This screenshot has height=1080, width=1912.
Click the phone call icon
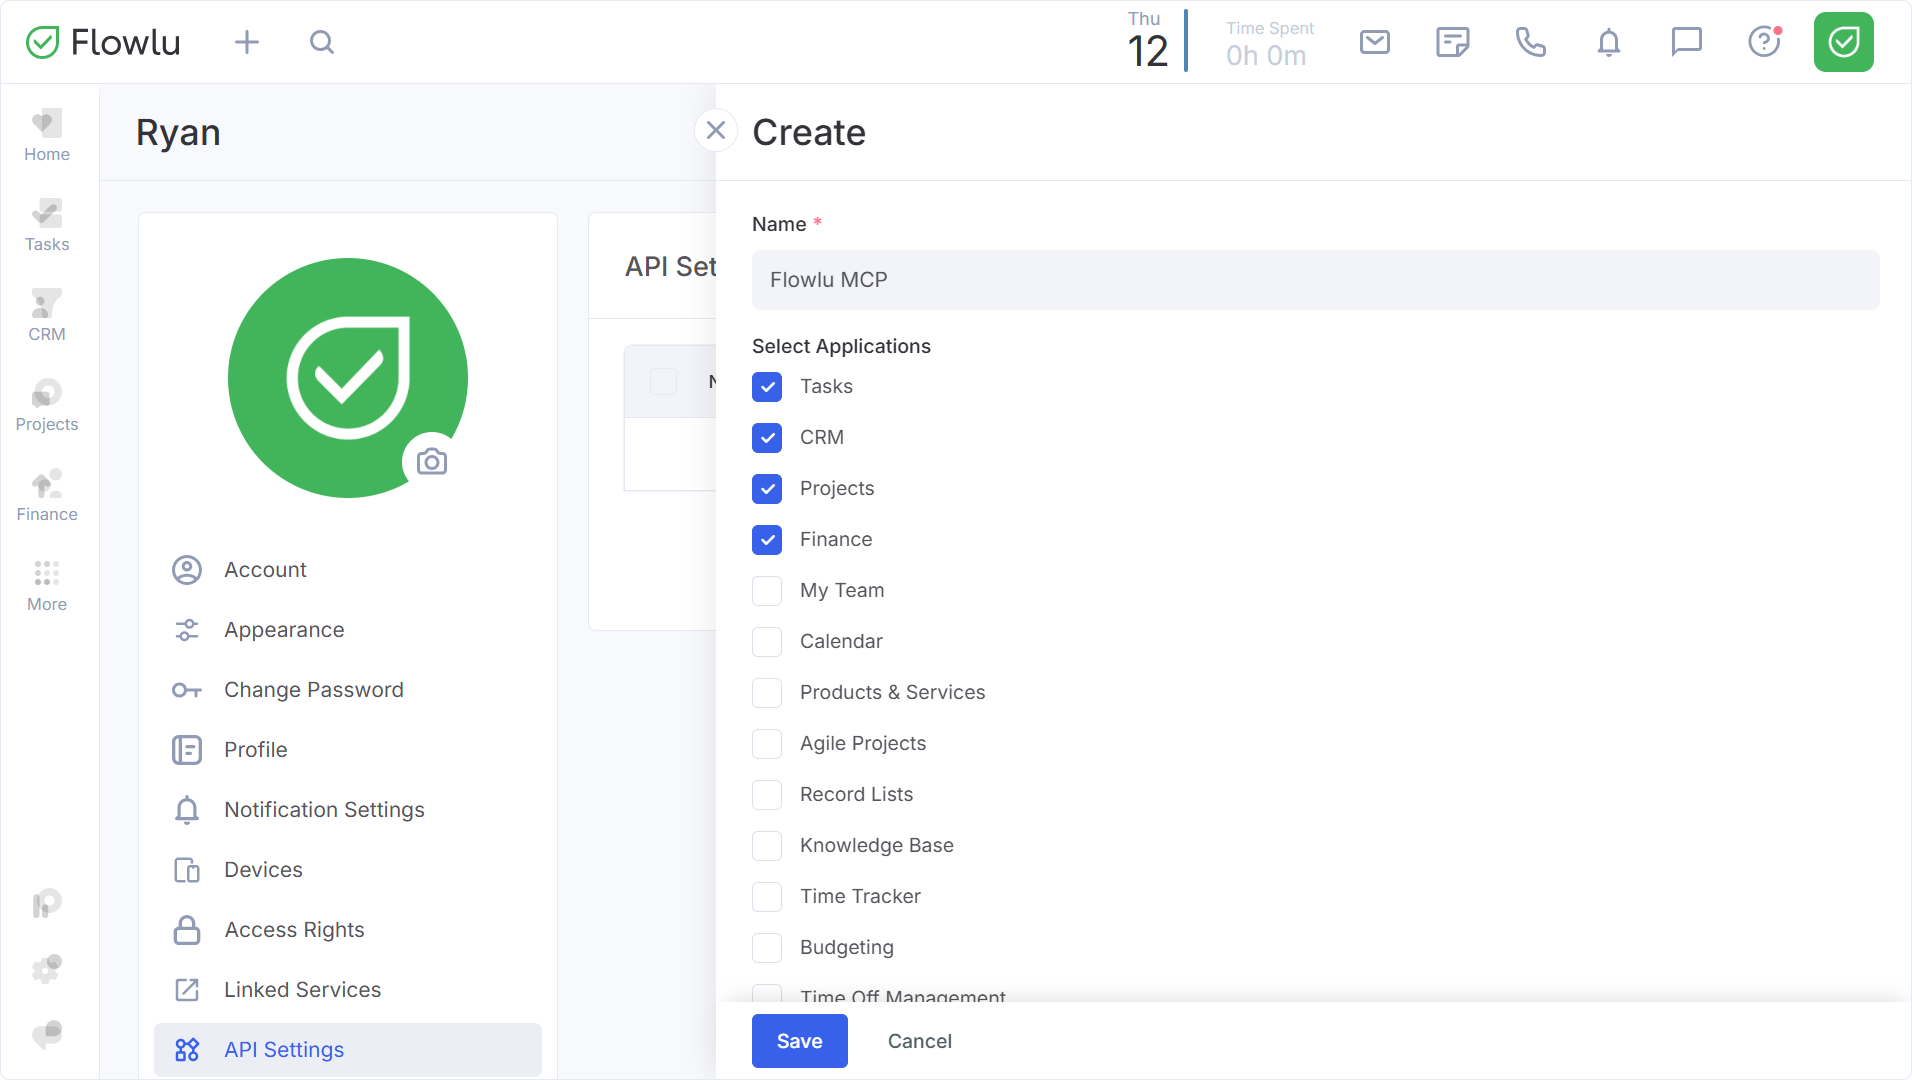click(x=1530, y=42)
